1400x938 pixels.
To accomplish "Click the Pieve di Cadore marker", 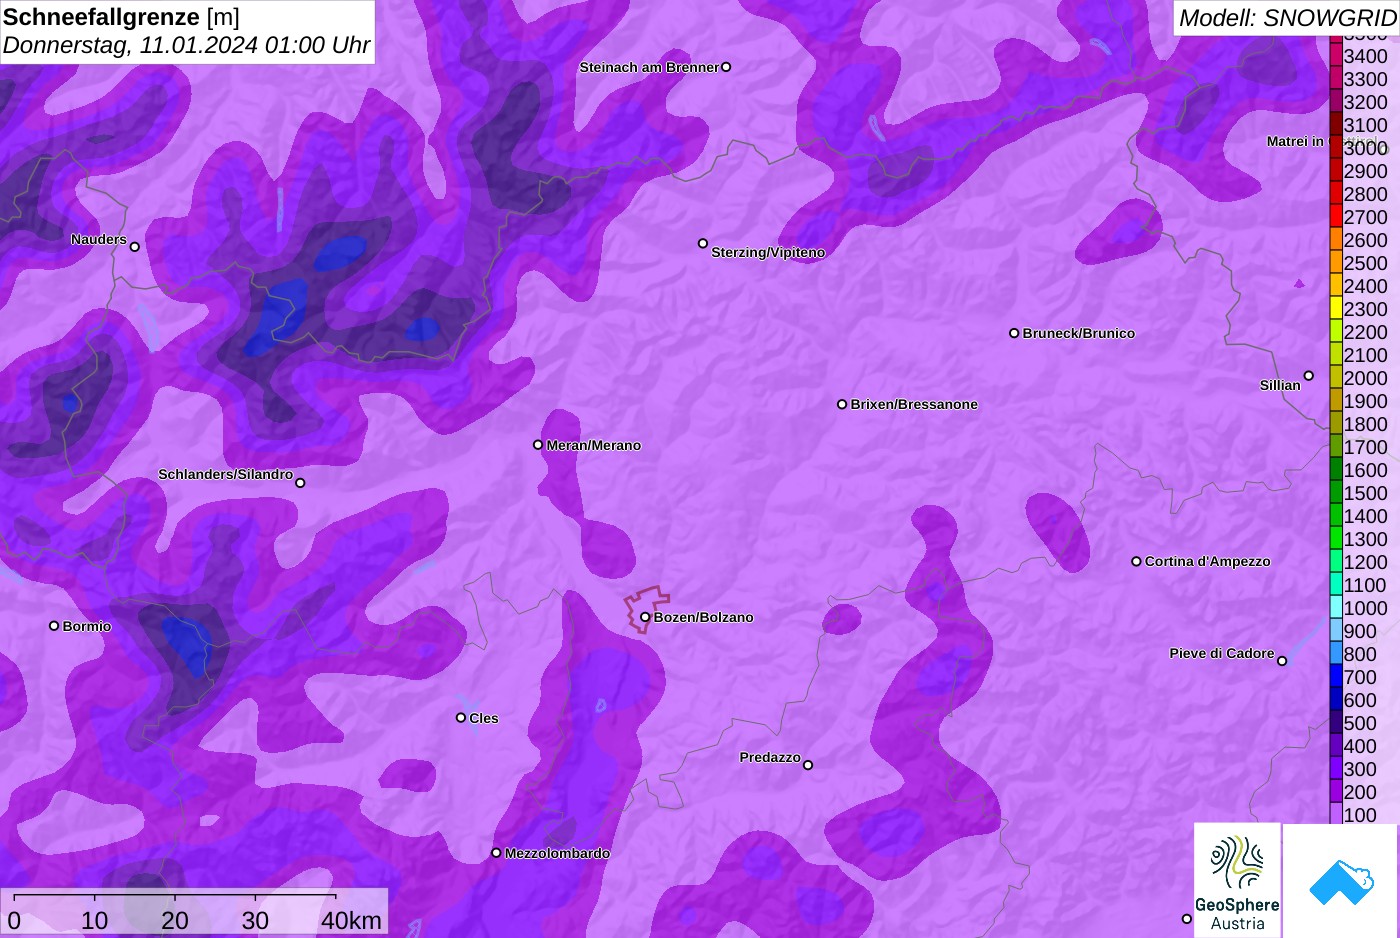I will [1282, 661].
